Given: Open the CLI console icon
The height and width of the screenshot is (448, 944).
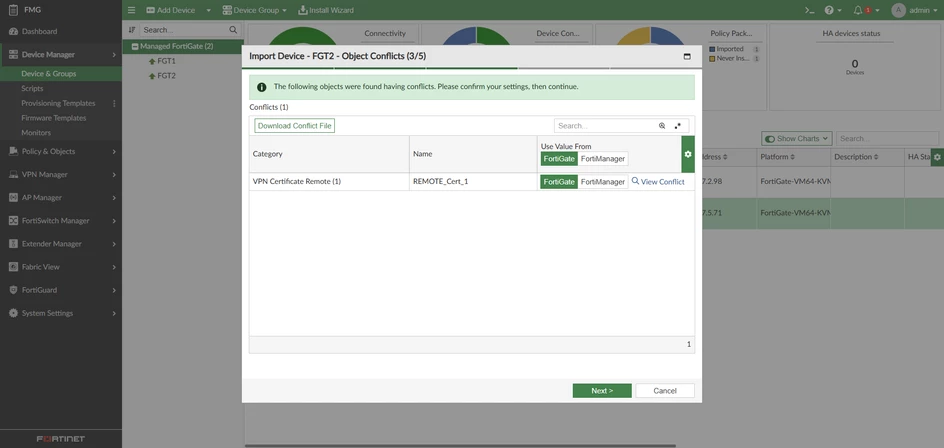Looking at the screenshot, I should click(810, 10).
